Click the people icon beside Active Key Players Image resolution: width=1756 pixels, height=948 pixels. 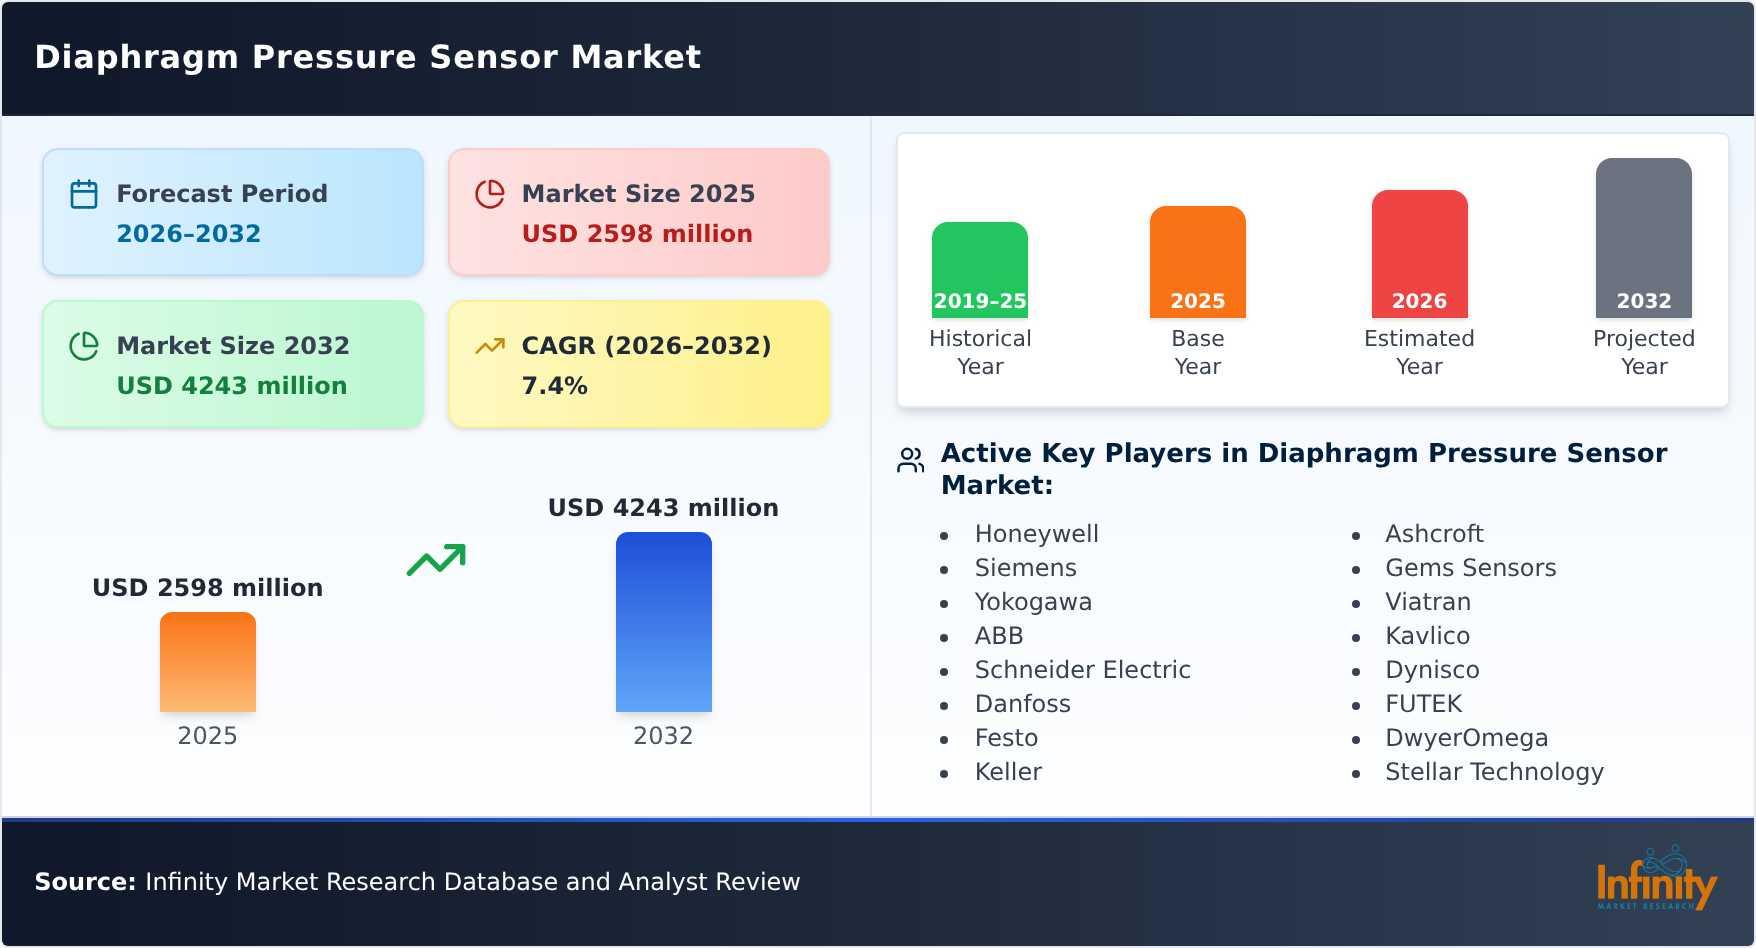pos(911,460)
